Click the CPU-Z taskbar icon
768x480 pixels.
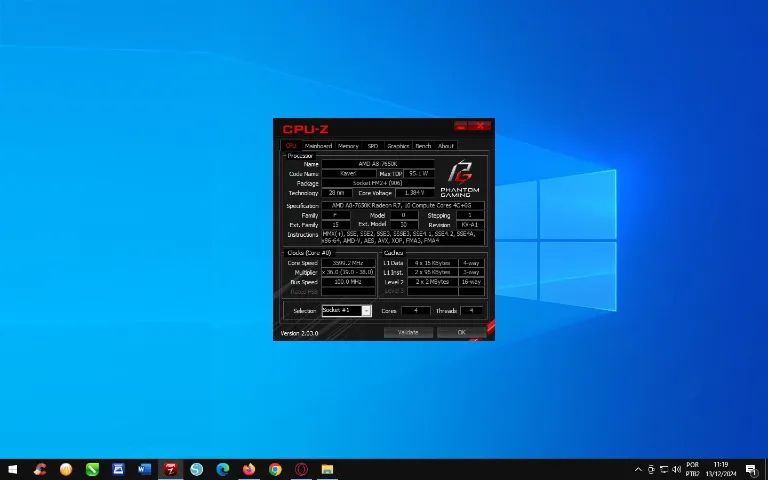[171, 469]
